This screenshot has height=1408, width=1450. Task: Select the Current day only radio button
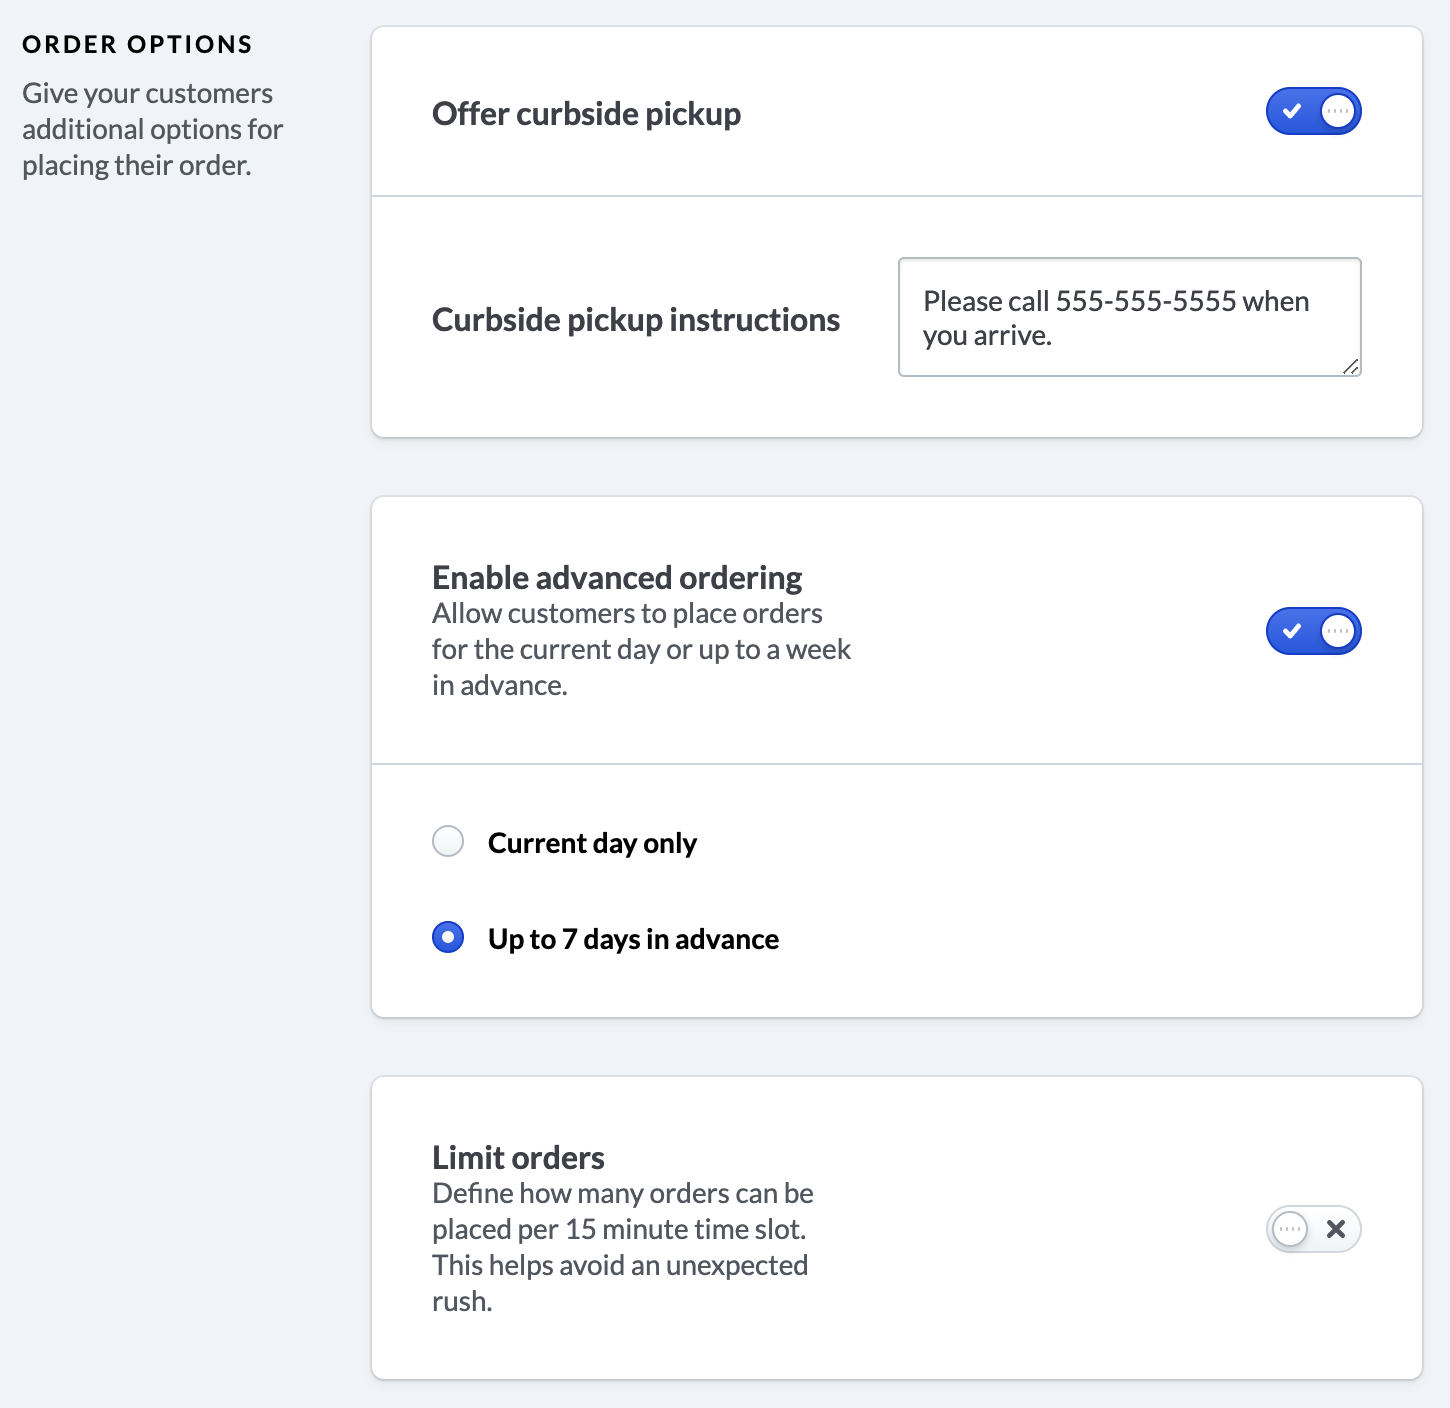pos(448,841)
